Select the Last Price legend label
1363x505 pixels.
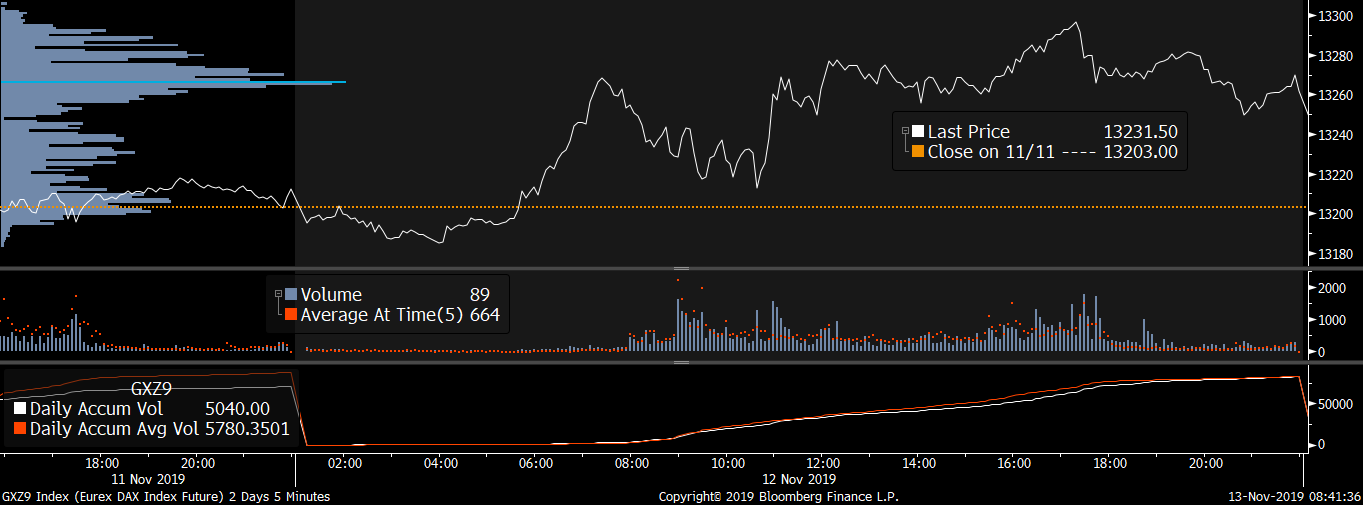pyautogui.click(x=969, y=131)
